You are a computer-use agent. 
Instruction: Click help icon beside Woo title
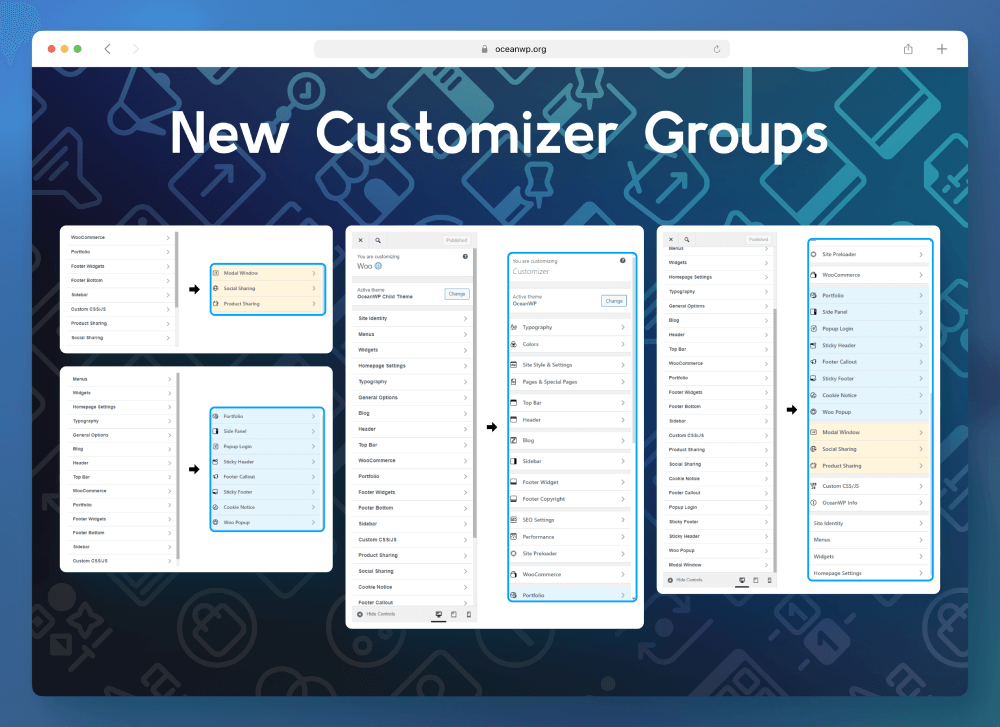click(465, 256)
